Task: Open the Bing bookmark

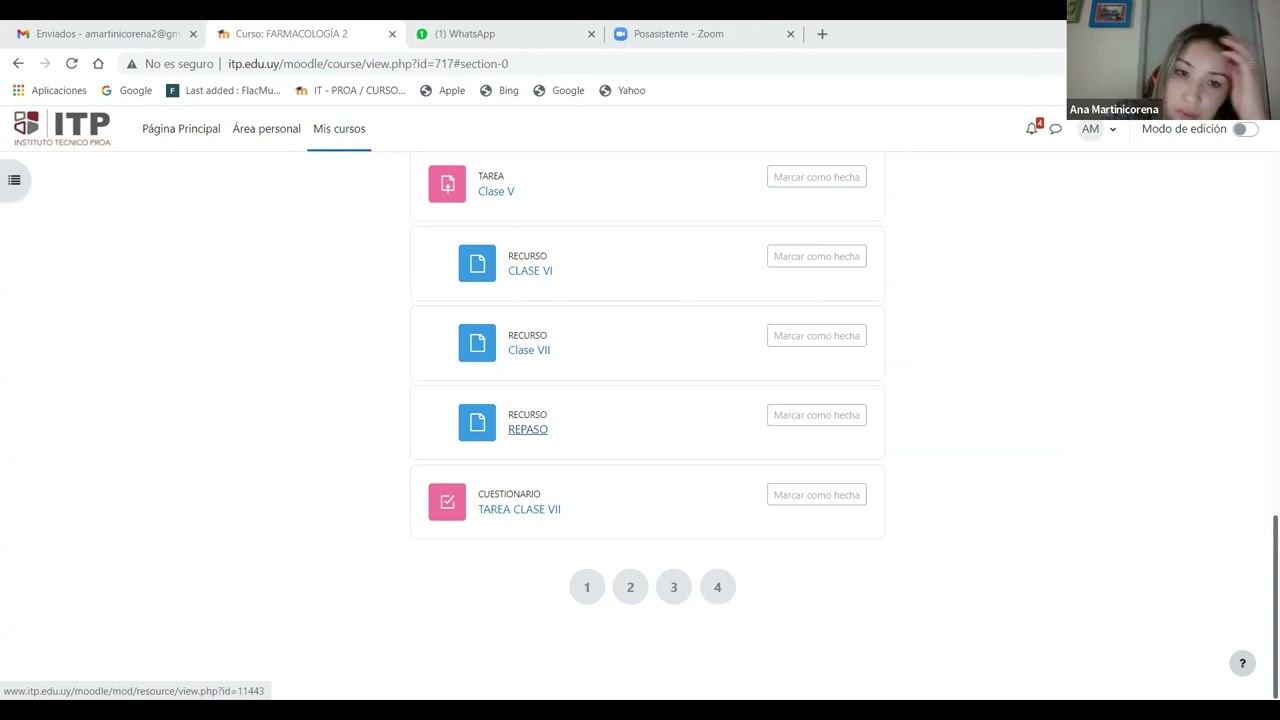Action: (x=499, y=90)
